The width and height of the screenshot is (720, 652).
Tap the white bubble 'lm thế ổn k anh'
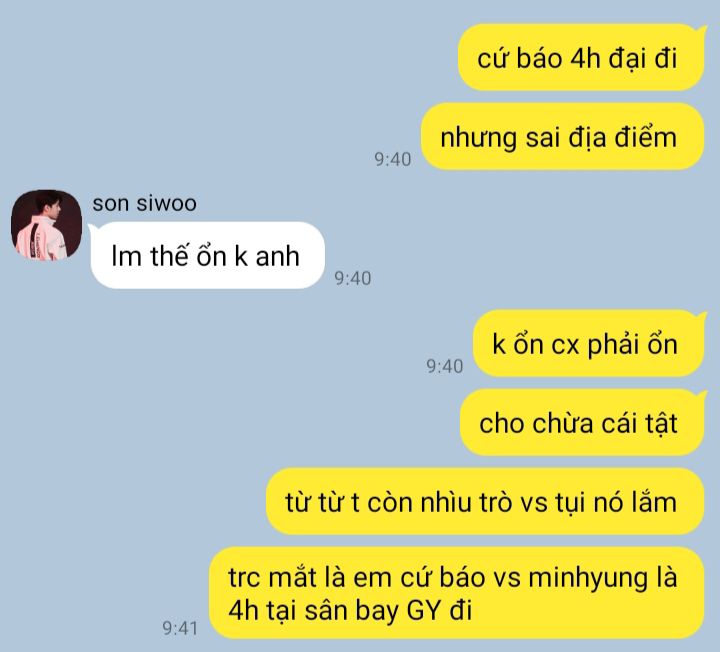[x=207, y=255]
